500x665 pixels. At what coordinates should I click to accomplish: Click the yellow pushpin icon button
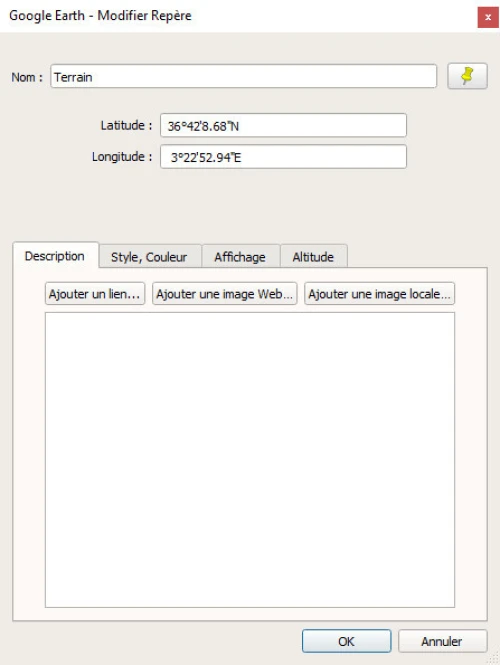coord(467,76)
